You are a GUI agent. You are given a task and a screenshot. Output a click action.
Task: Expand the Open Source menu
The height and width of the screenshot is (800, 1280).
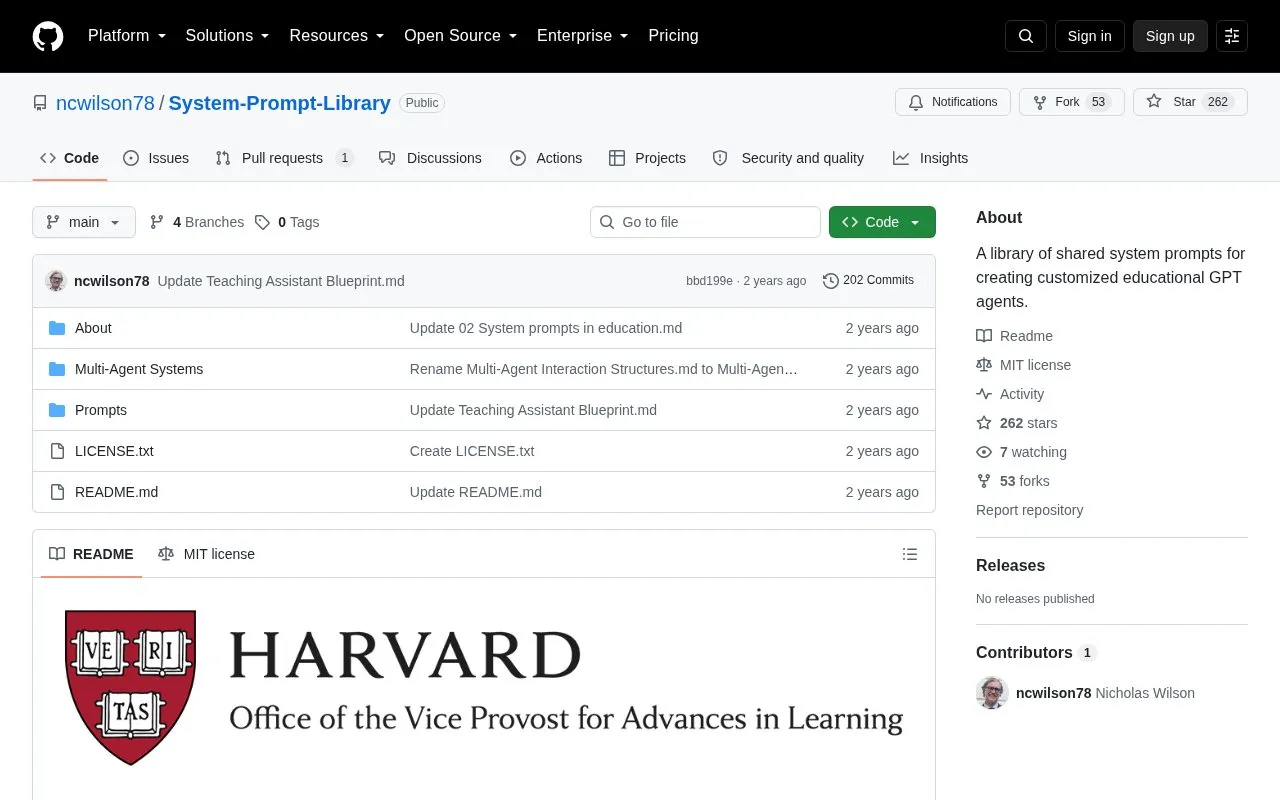pyautogui.click(x=461, y=36)
